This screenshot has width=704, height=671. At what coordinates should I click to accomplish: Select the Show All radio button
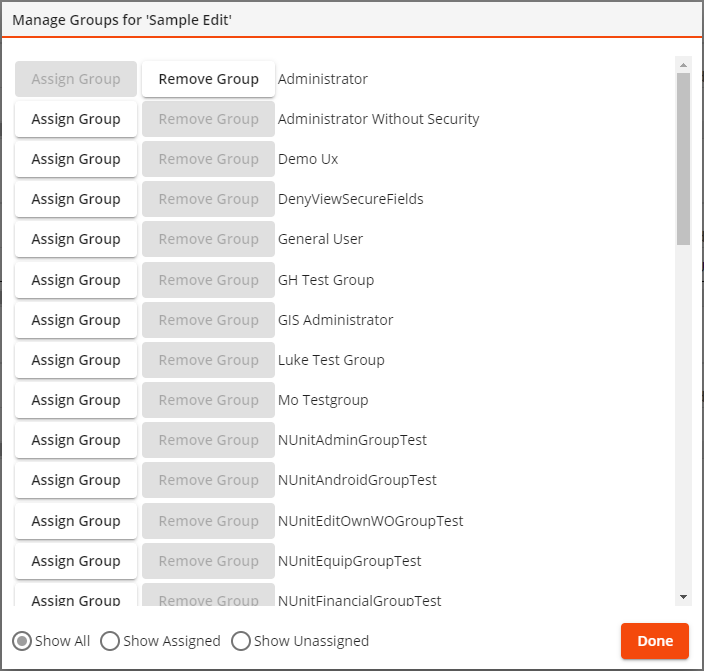click(21, 641)
